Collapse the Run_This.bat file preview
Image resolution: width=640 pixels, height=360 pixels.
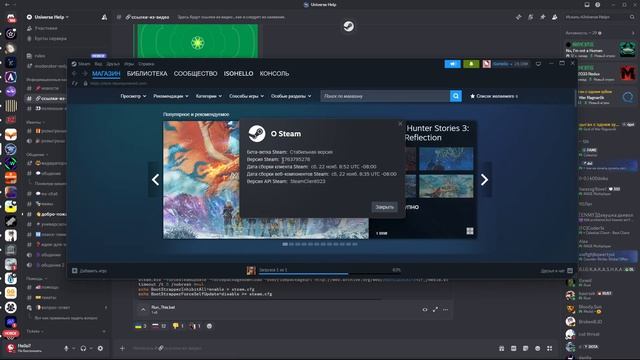[143, 310]
